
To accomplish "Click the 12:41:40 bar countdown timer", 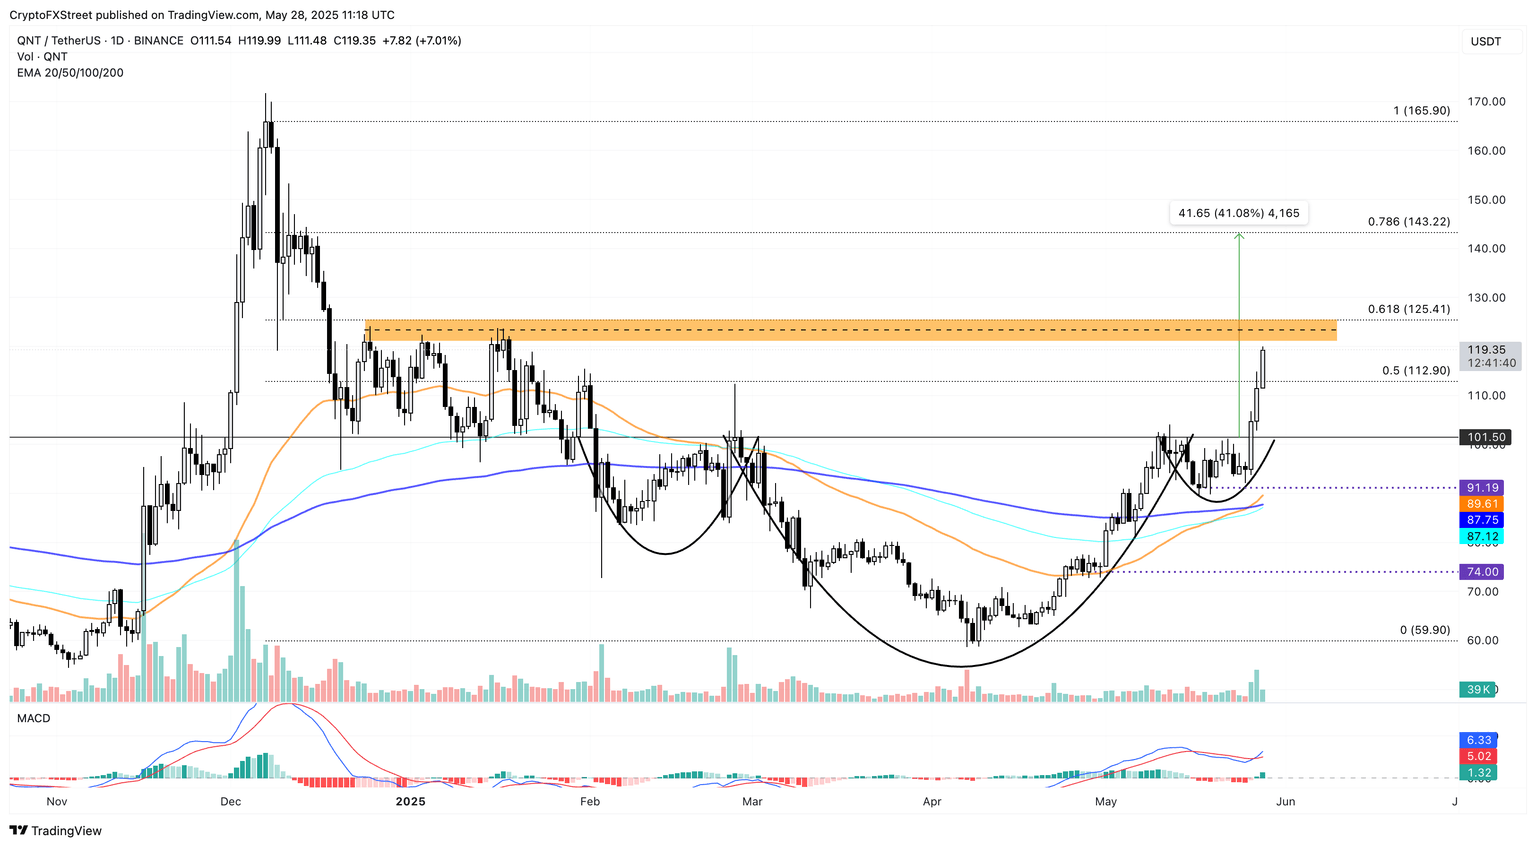I will pos(1491,363).
